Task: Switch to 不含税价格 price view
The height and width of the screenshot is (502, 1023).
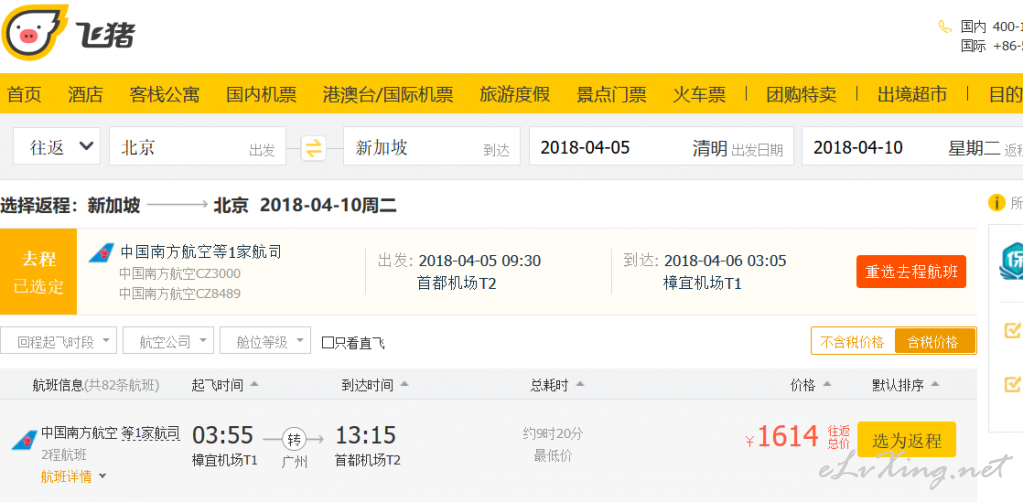Action: pyautogui.click(x=852, y=342)
